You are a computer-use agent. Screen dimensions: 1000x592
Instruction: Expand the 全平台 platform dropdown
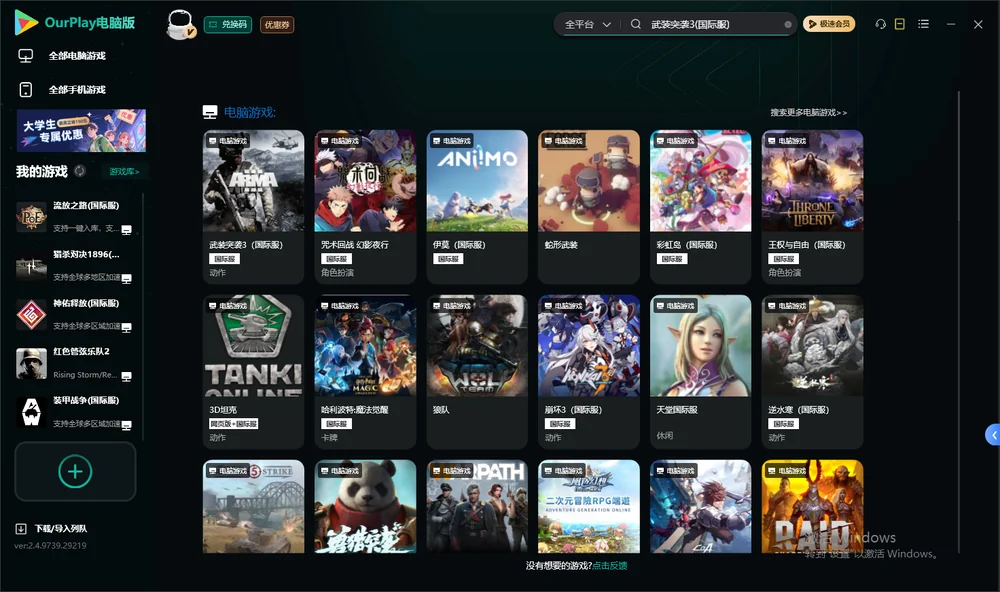(x=587, y=24)
